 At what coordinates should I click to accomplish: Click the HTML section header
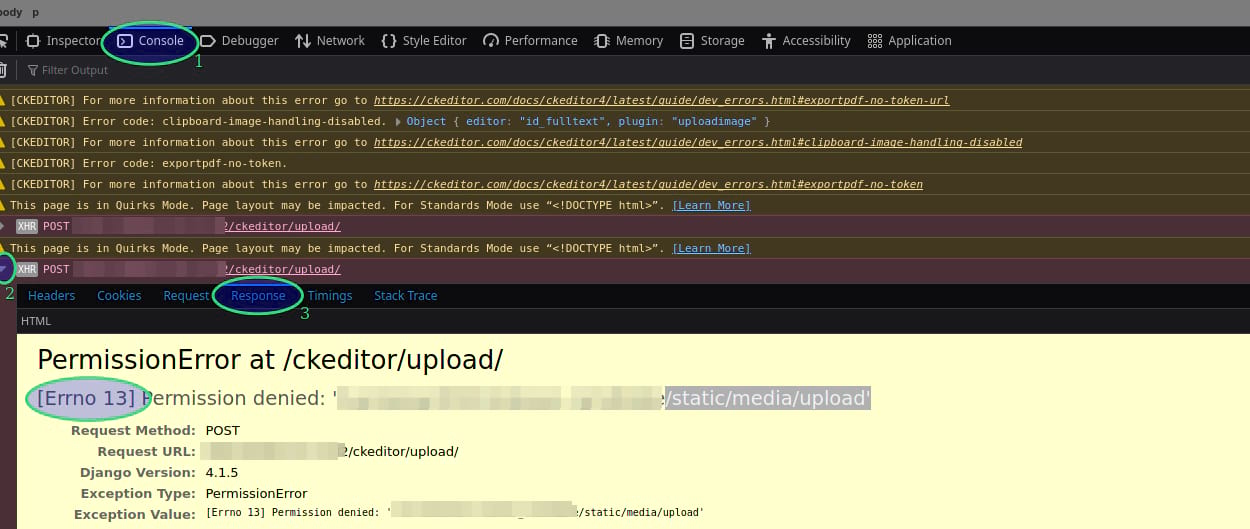pyautogui.click(x=36, y=321)
